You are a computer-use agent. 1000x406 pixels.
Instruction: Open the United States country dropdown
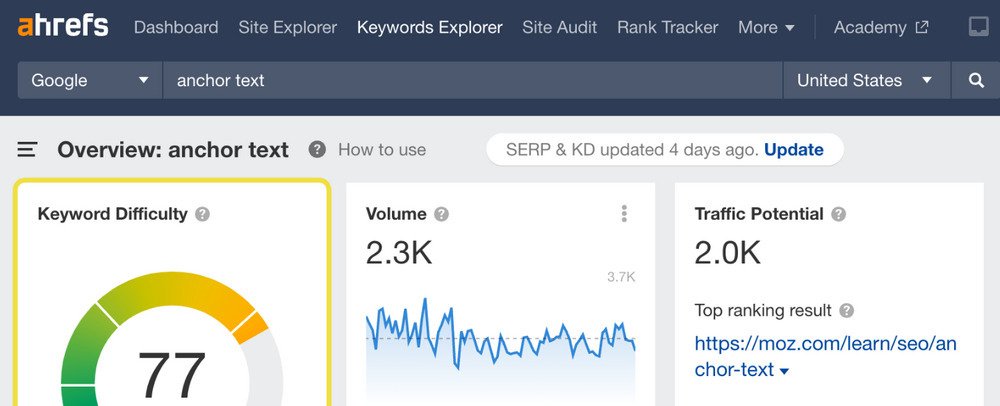click(865, 80)
